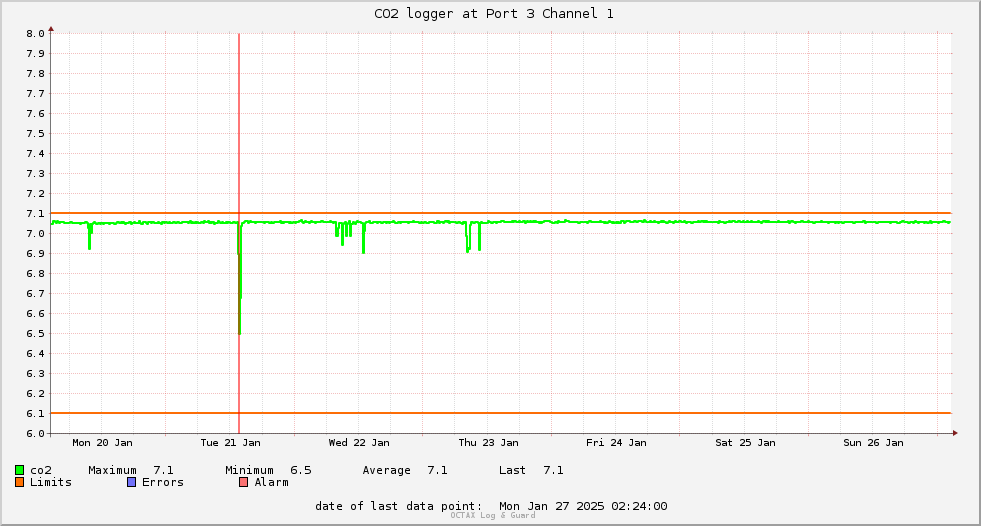Screen dimensions: 981x526
Task: Click the 6.0 y-axis value
Action: (35, 434)
